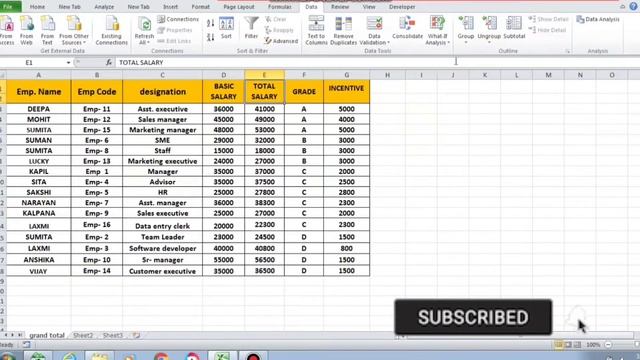Open Outline dialog launcher

click(568, 51)
